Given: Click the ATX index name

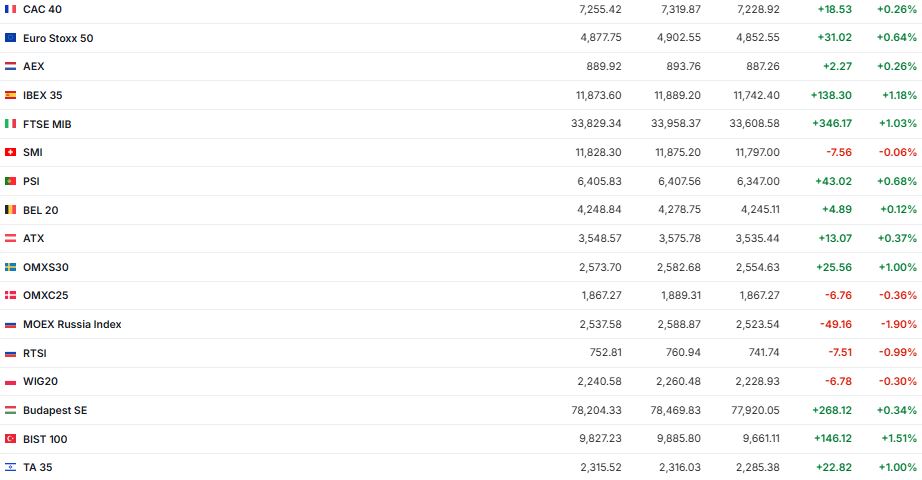Looking at the screenshot, I should point(34,238).
